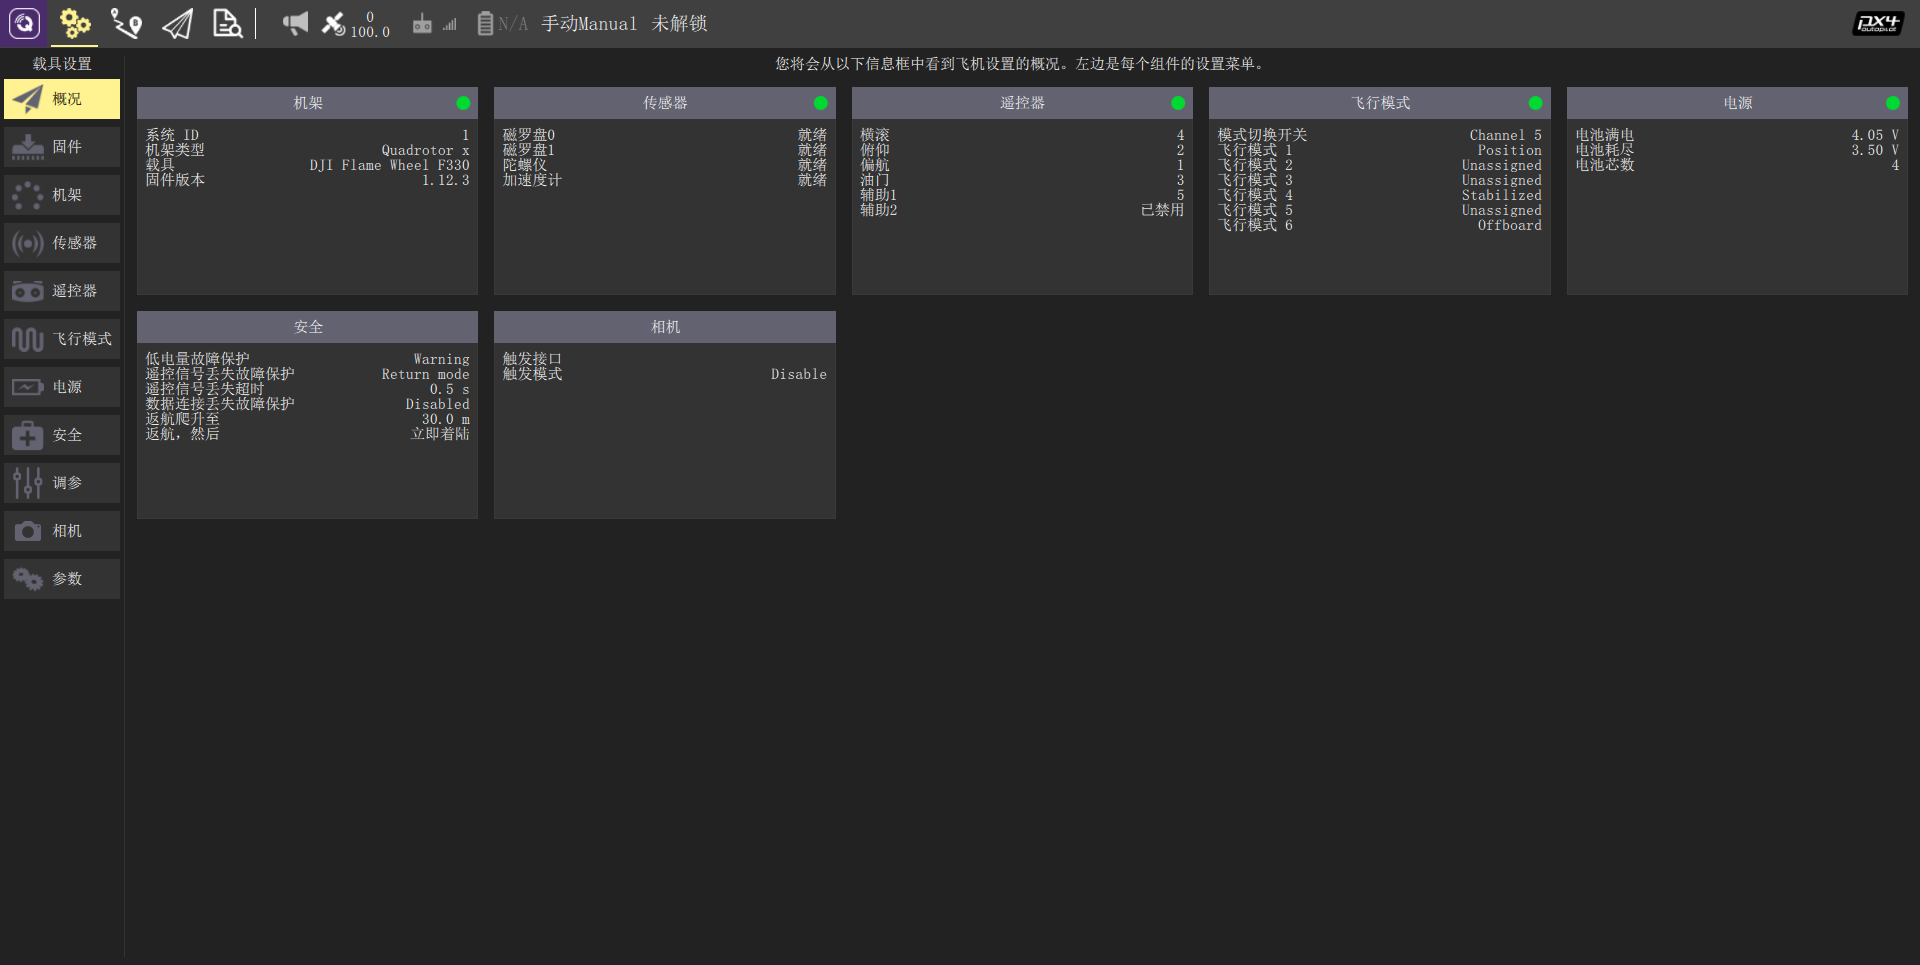The width and height of the screenshot is (1920, 965).
Task: Click the 立即着陆 land immediately value
Action: pos(440,434)
